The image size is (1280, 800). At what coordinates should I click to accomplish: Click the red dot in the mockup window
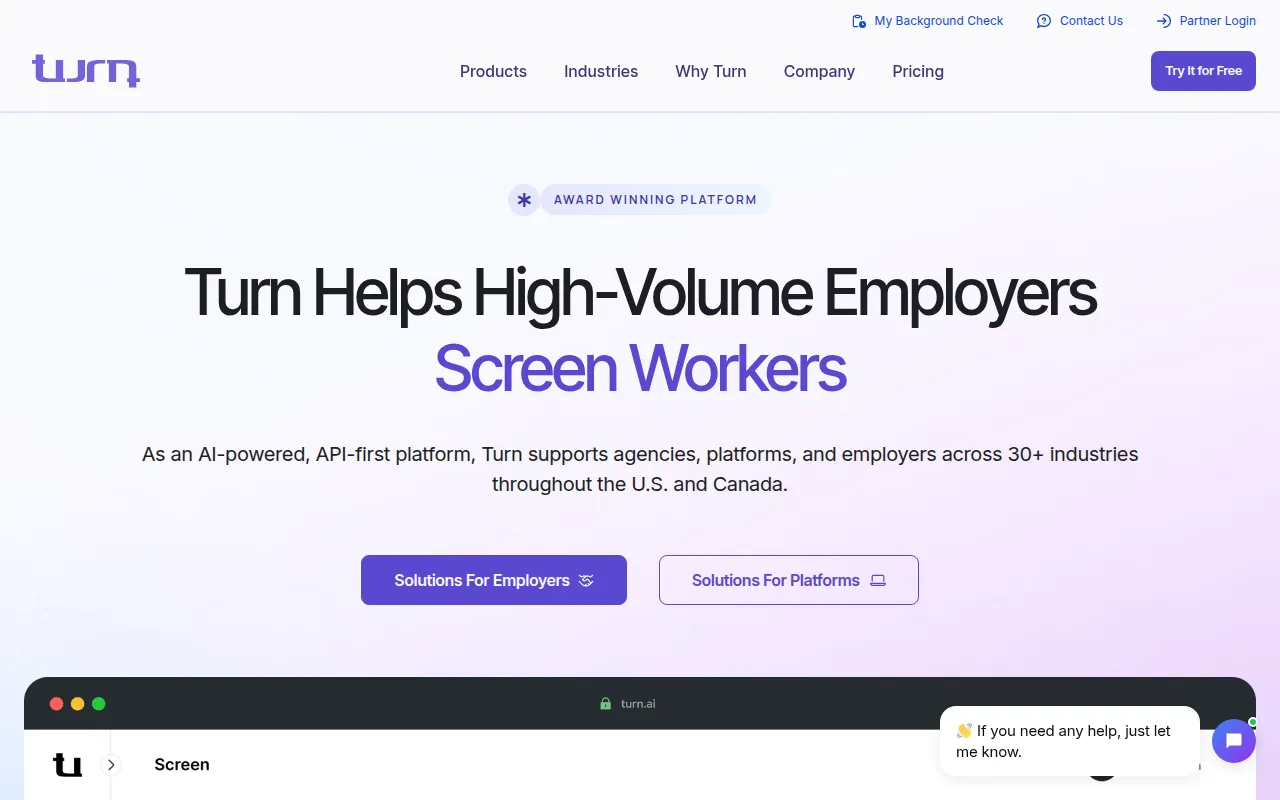coord(57,704)
